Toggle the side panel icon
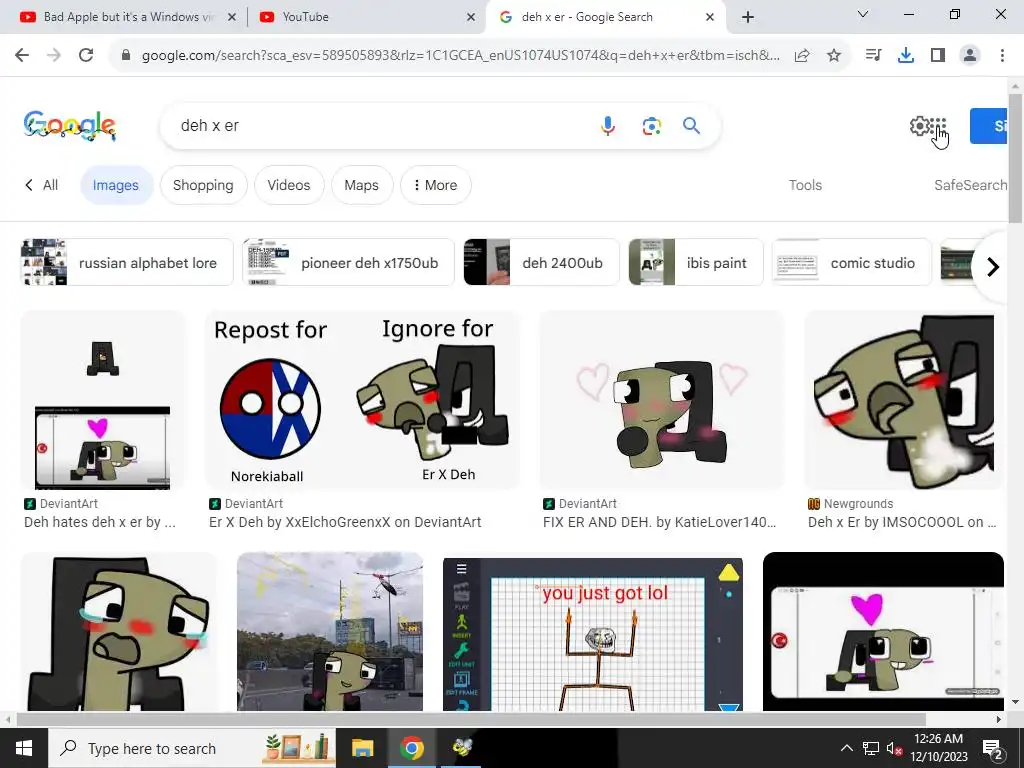The image size is (1024, 768). point(938,56)
